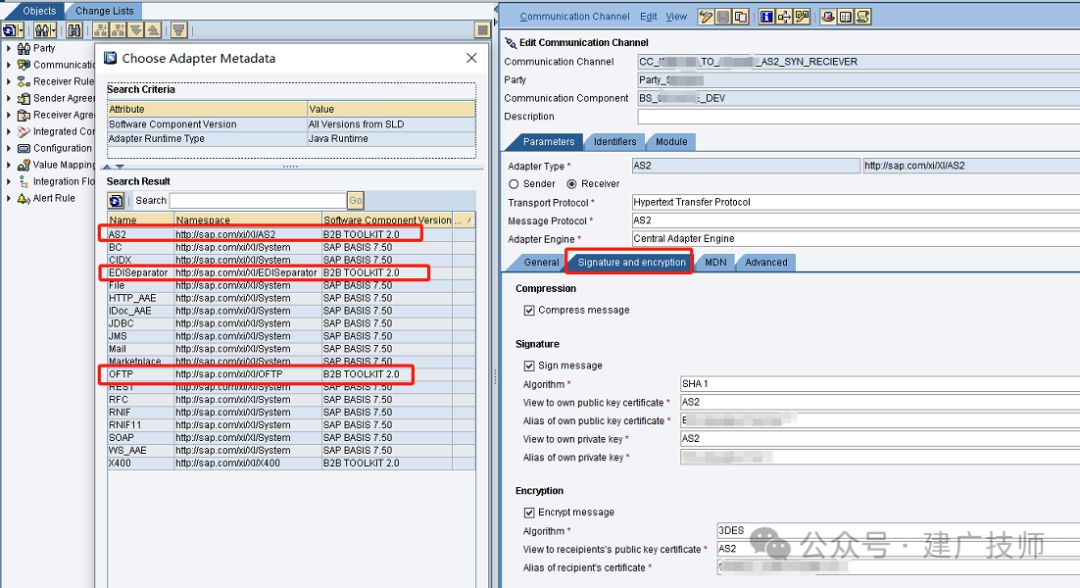Open the Communication Channel menu
This screenshot has width=1080, height=588.
pyautogui.click(x=574, y=17)
